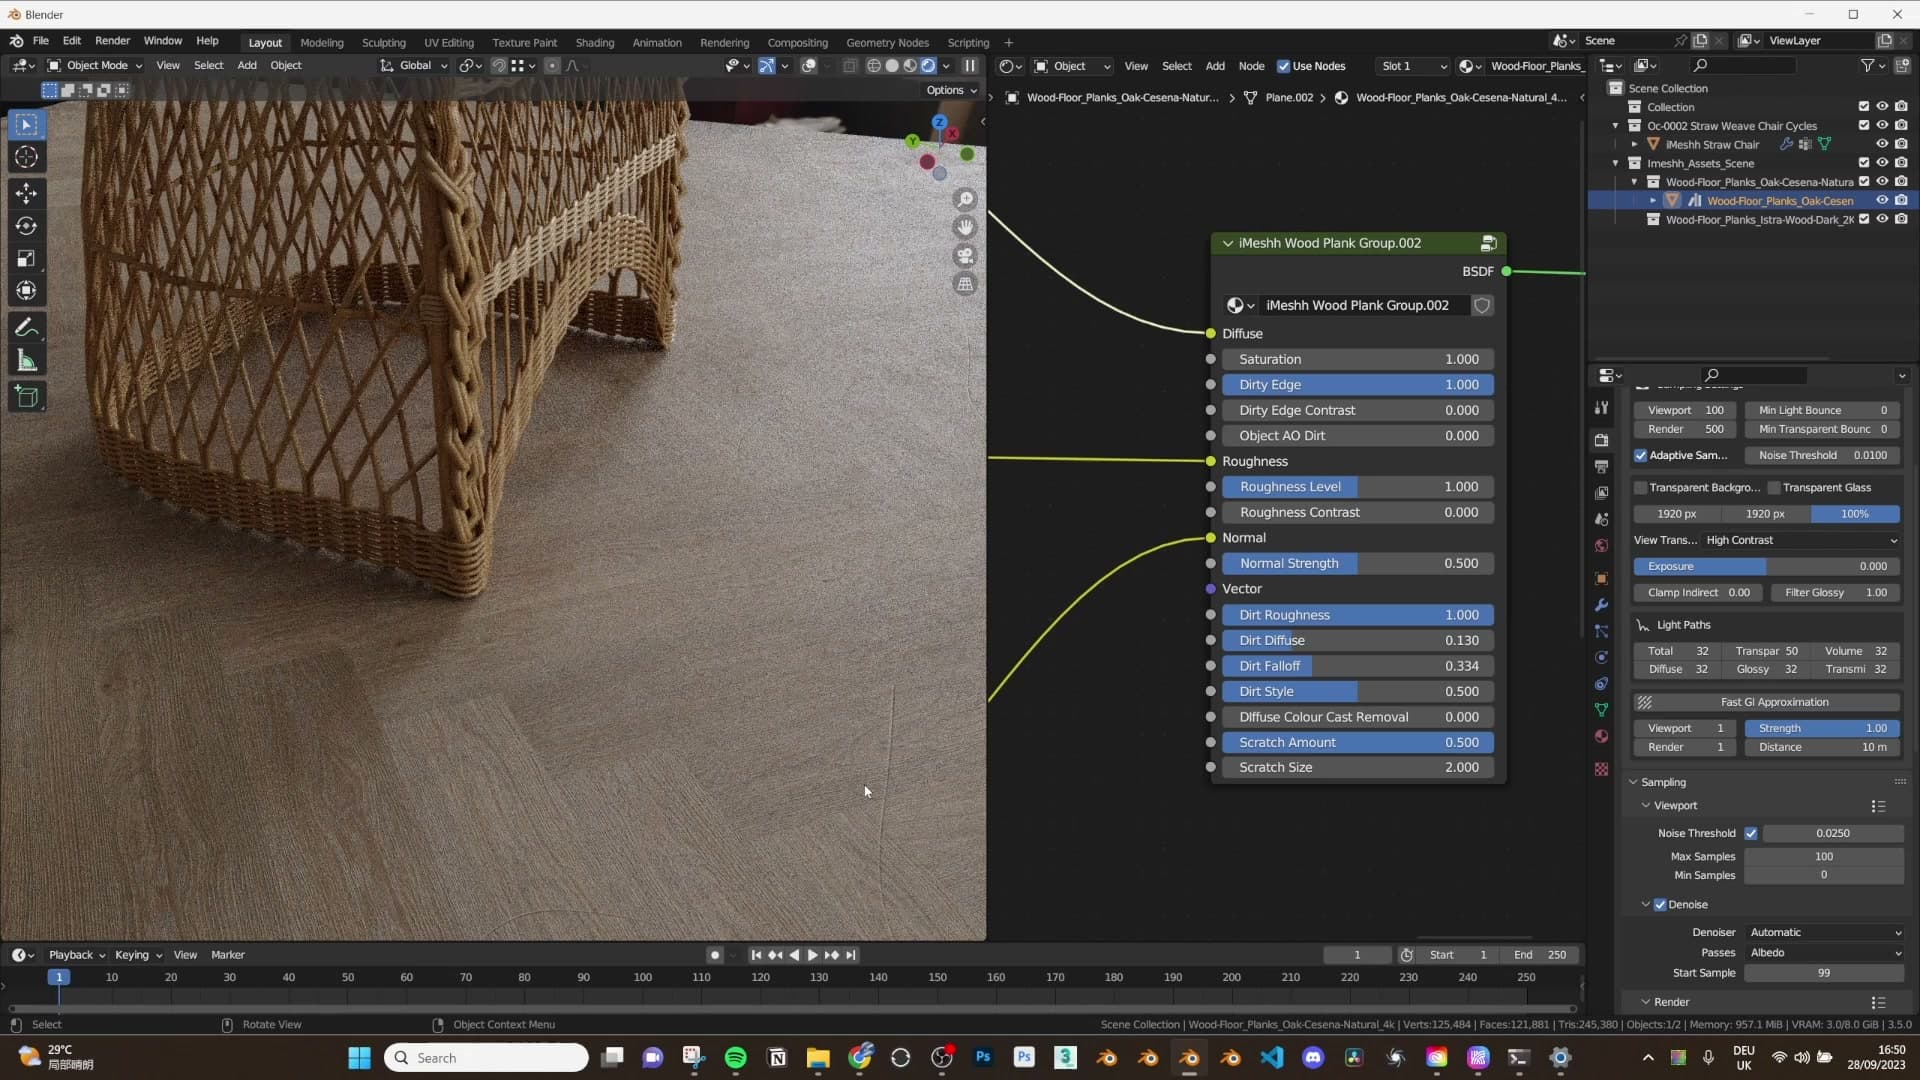Toggle camera view in the viewport
This screenshot has width=1920, height=1080.
[965, 256]
